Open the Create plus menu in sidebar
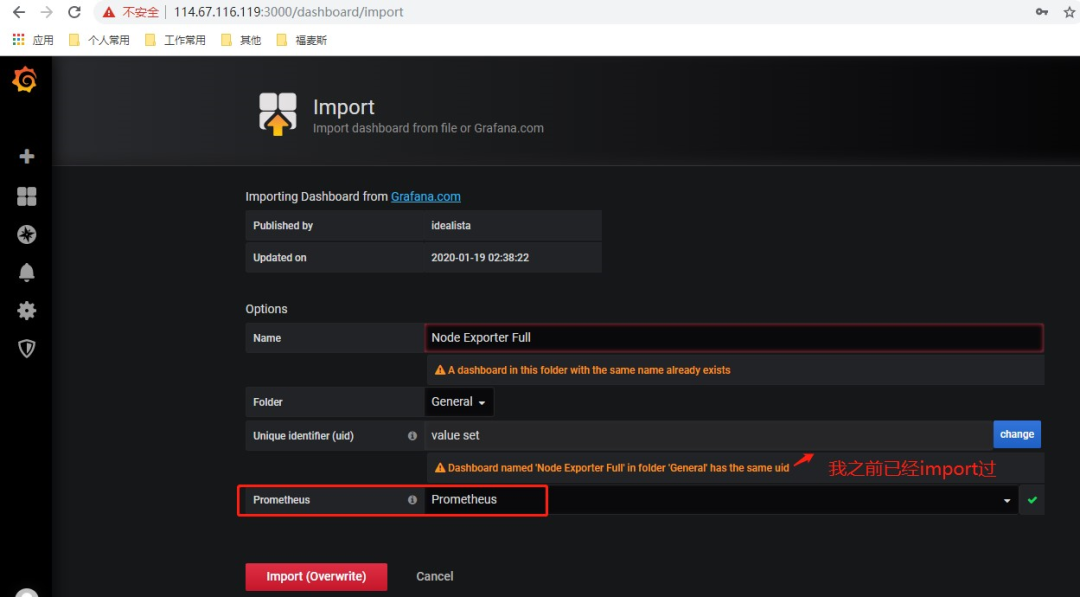 click(26, 156)
